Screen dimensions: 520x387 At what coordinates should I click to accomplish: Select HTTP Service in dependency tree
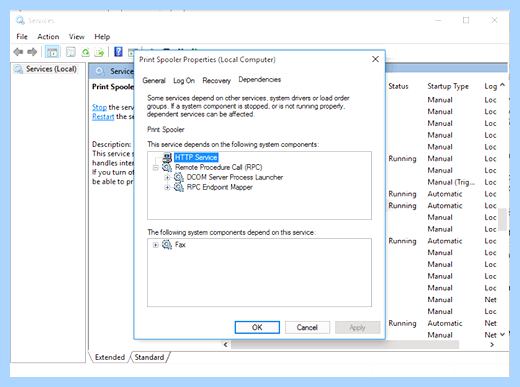[x=196, y=157]
